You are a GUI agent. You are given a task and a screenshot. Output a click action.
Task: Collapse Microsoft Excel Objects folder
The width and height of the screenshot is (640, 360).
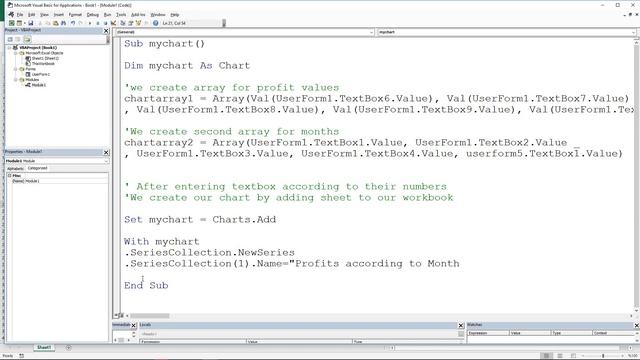(x=16, y=53)
